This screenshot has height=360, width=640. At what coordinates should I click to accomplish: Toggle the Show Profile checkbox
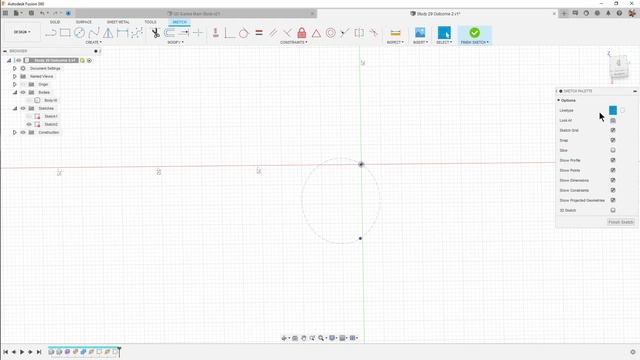click(613, 160)
